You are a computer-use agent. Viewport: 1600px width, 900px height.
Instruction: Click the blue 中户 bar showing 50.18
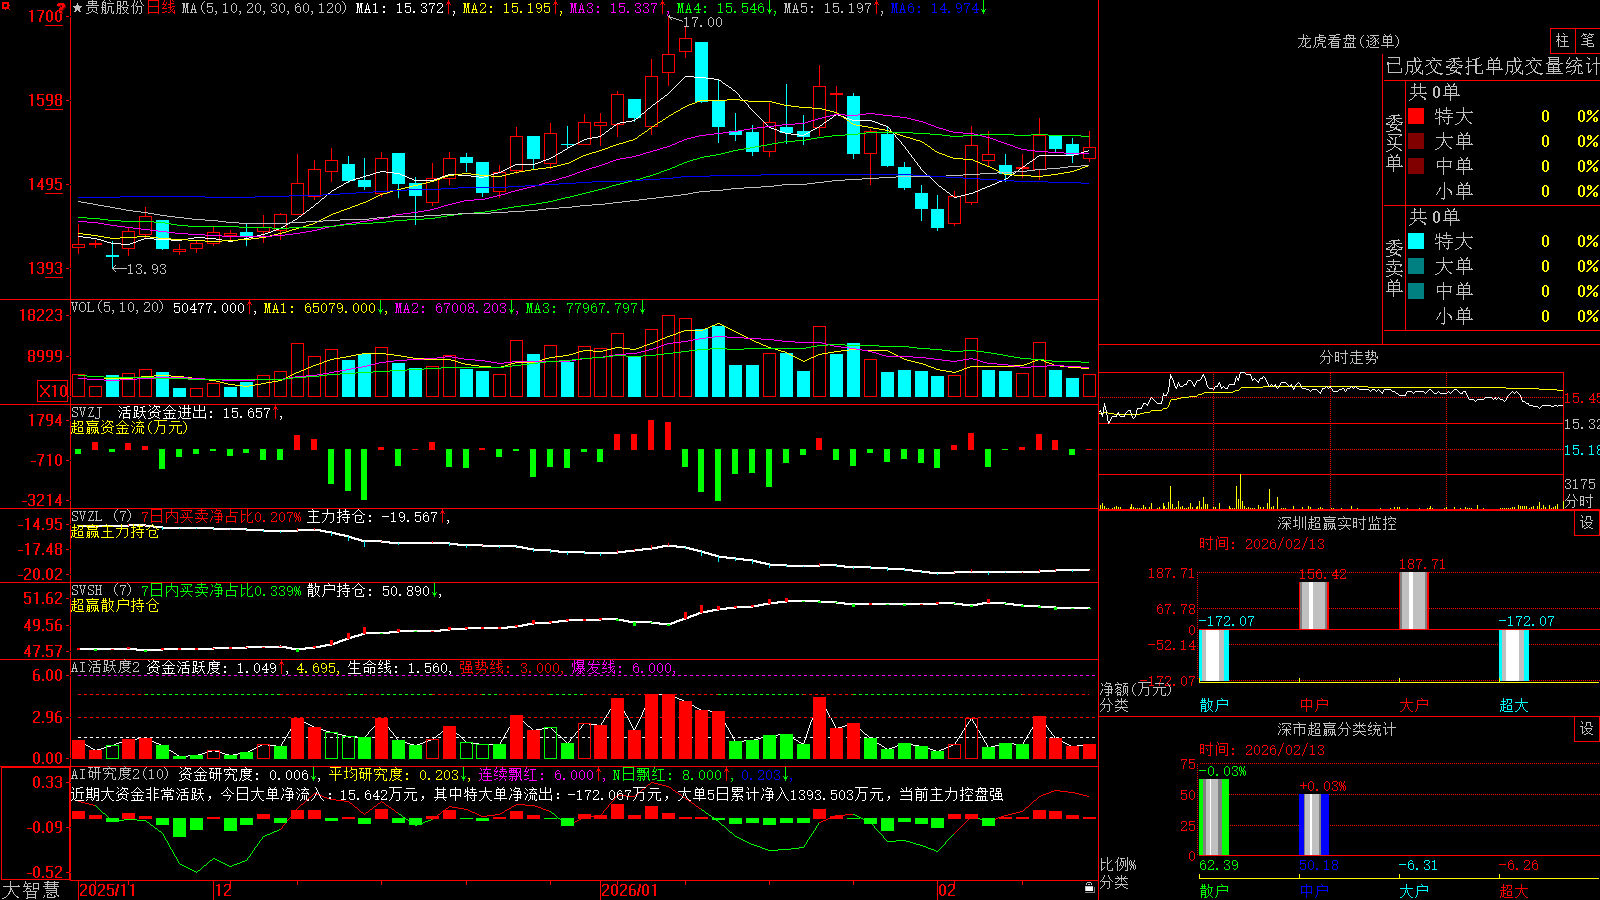1314,825
